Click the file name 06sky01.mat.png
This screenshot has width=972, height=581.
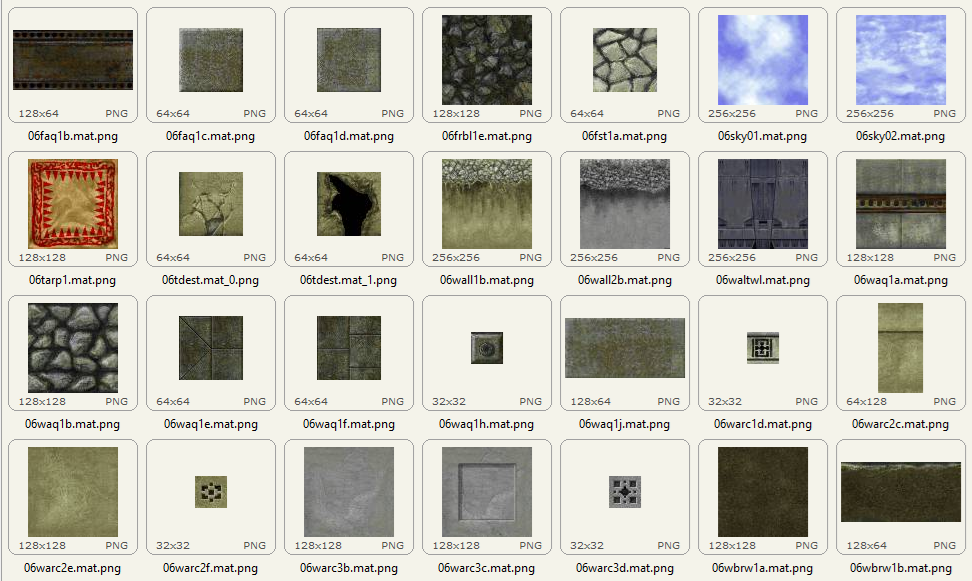tap(762, 136)
